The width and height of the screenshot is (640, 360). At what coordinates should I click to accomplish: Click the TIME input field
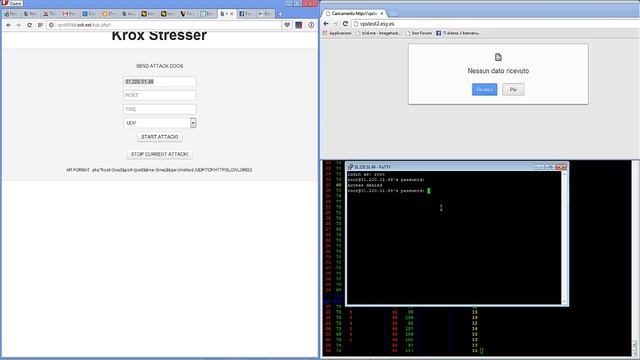[x=160, y=109]
